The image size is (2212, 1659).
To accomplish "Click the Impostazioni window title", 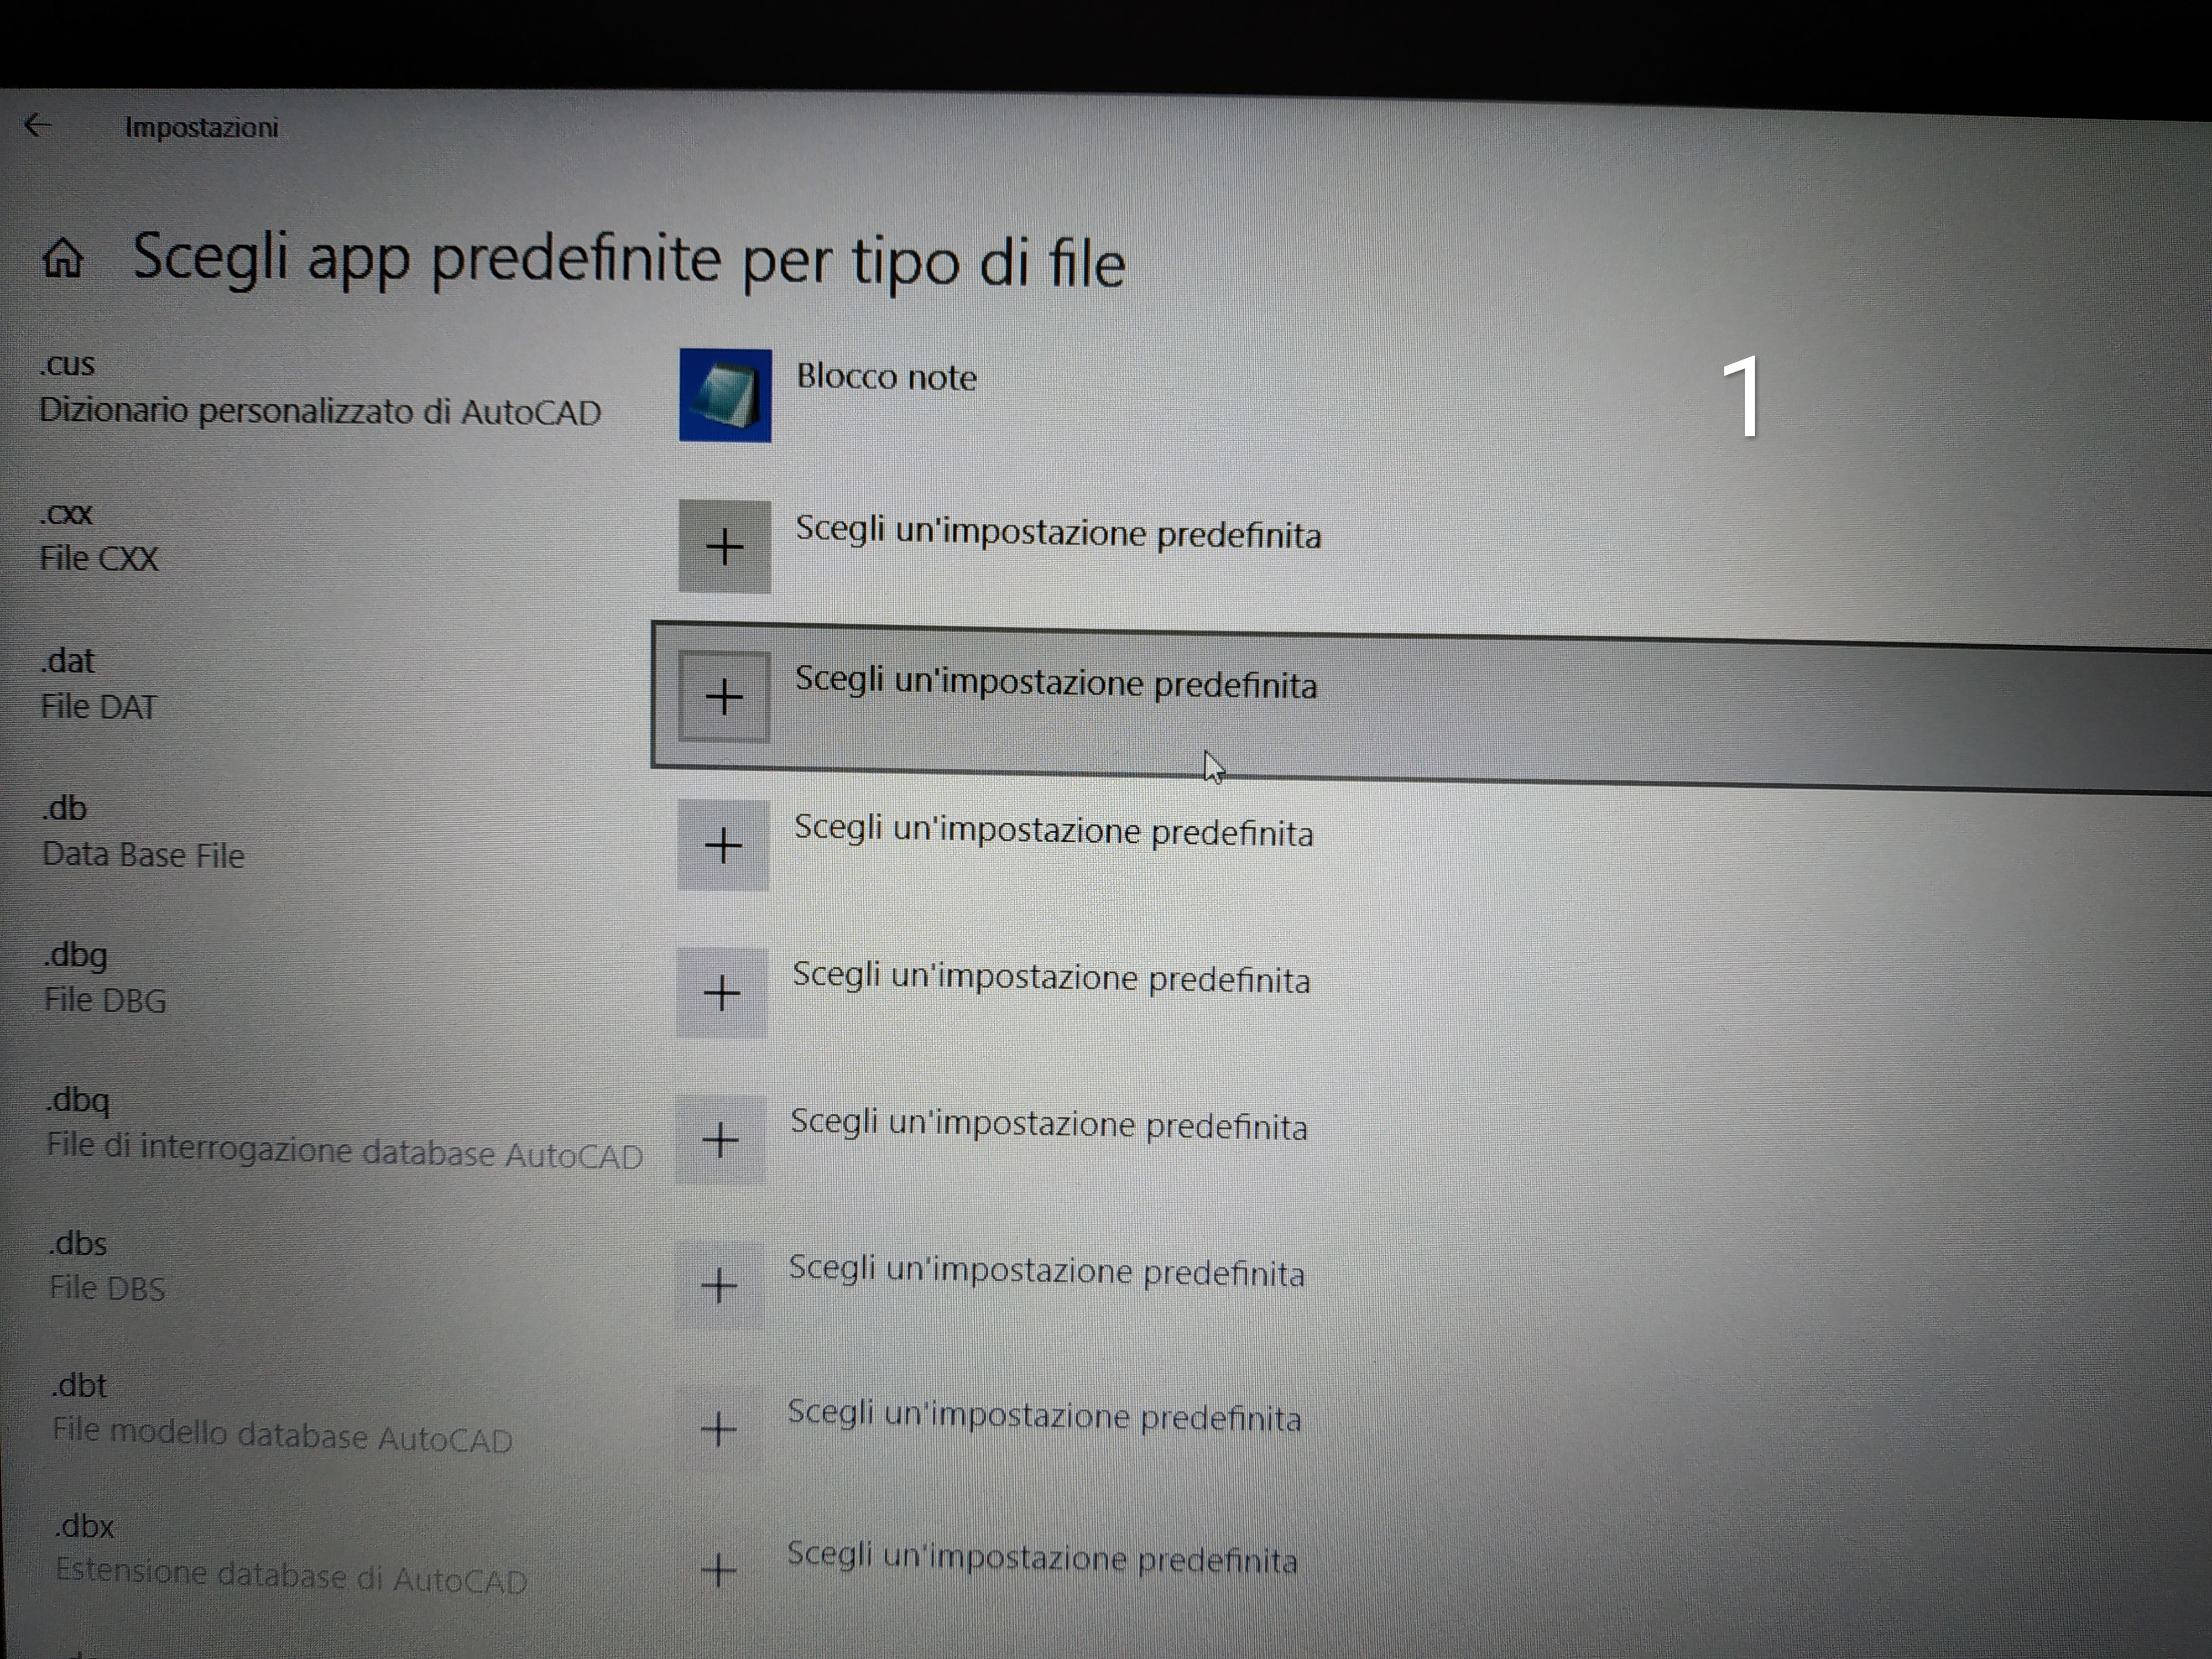I will 201,128.
